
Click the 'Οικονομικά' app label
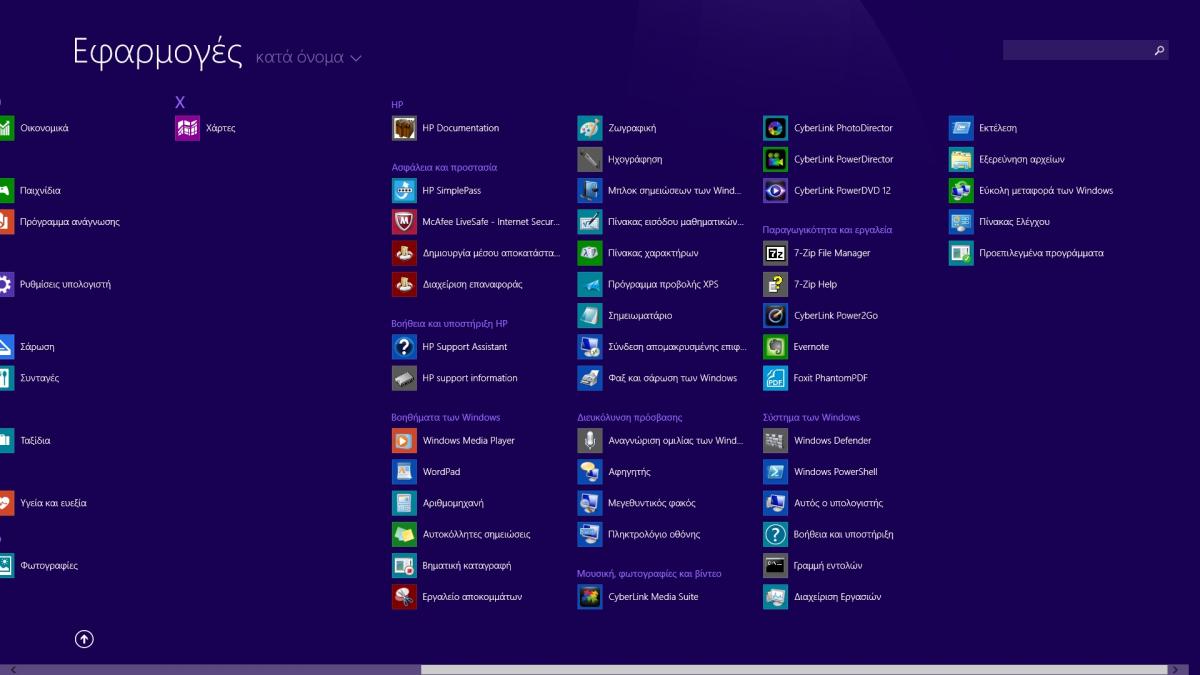(44, 128)
